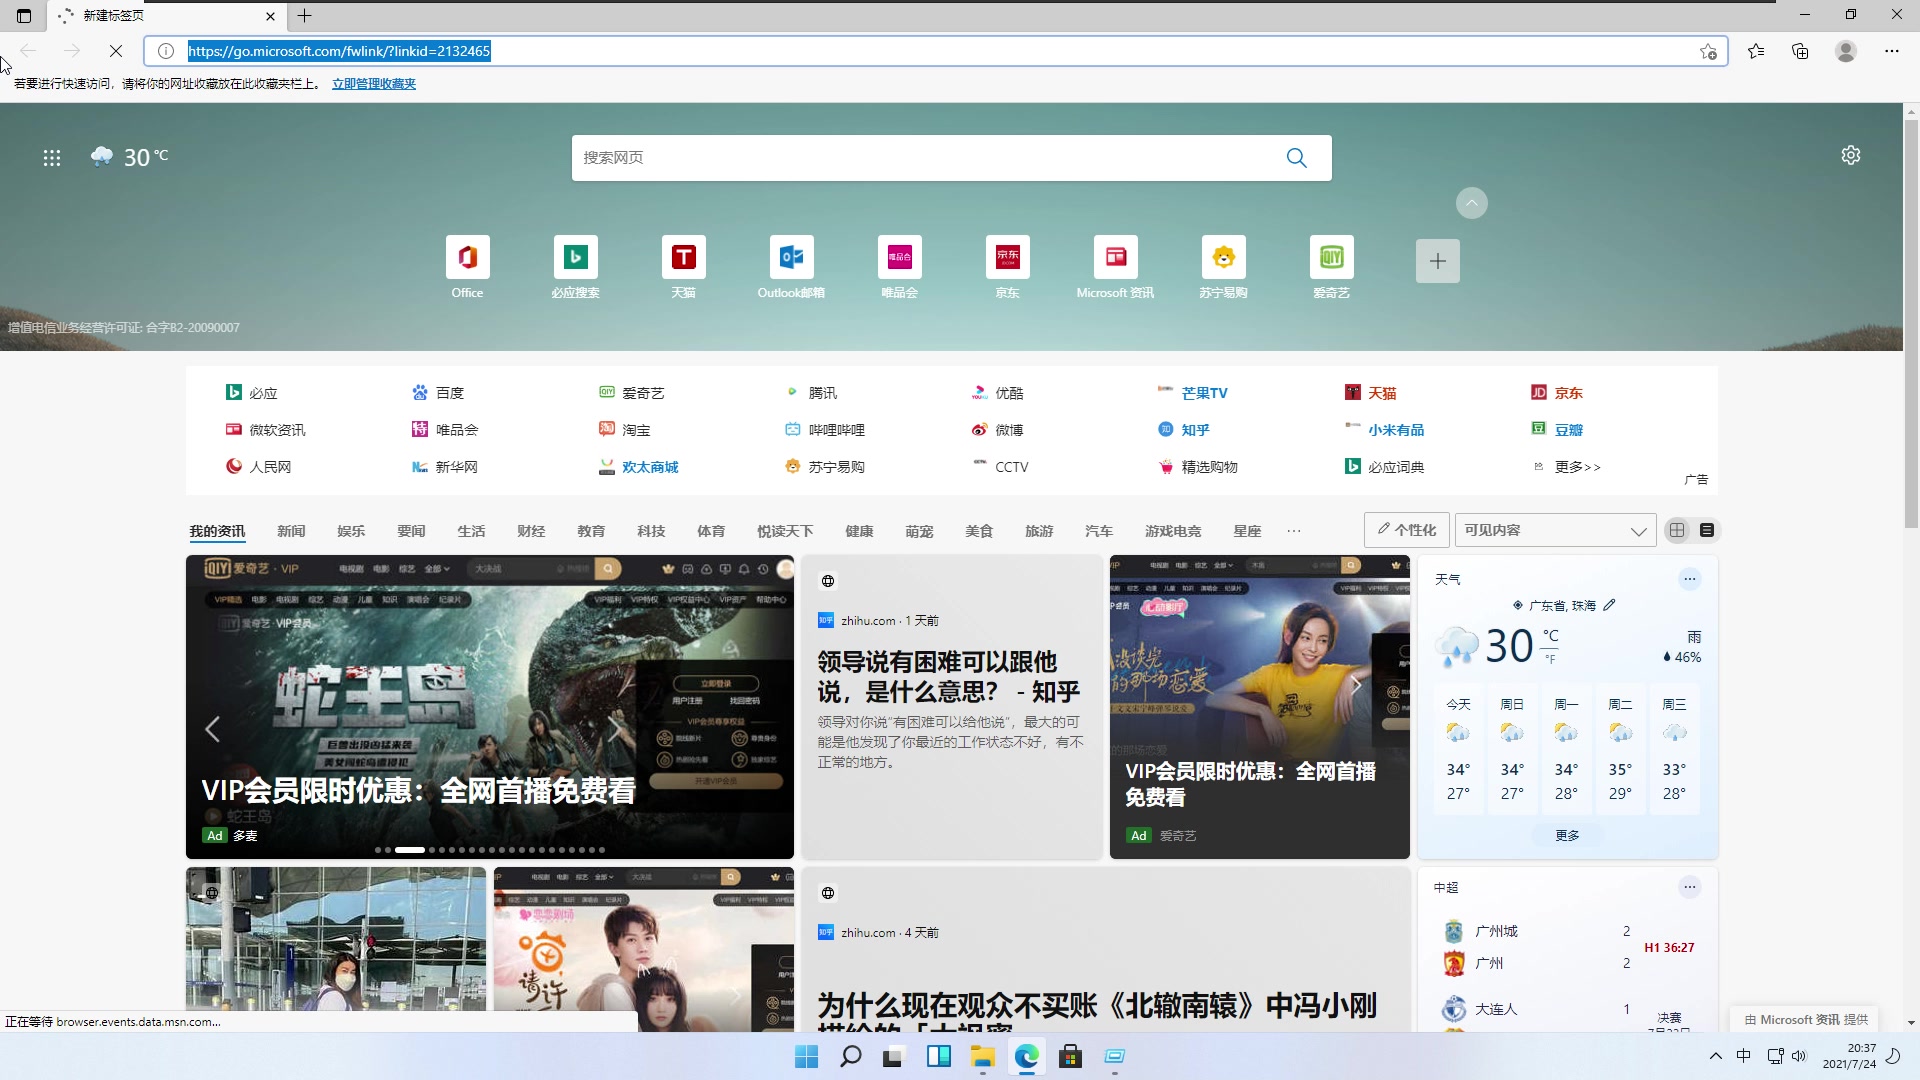Select the 我的资讯 tab
This screenshot has height=1080, width=1920.
click(x=217, y=531)
